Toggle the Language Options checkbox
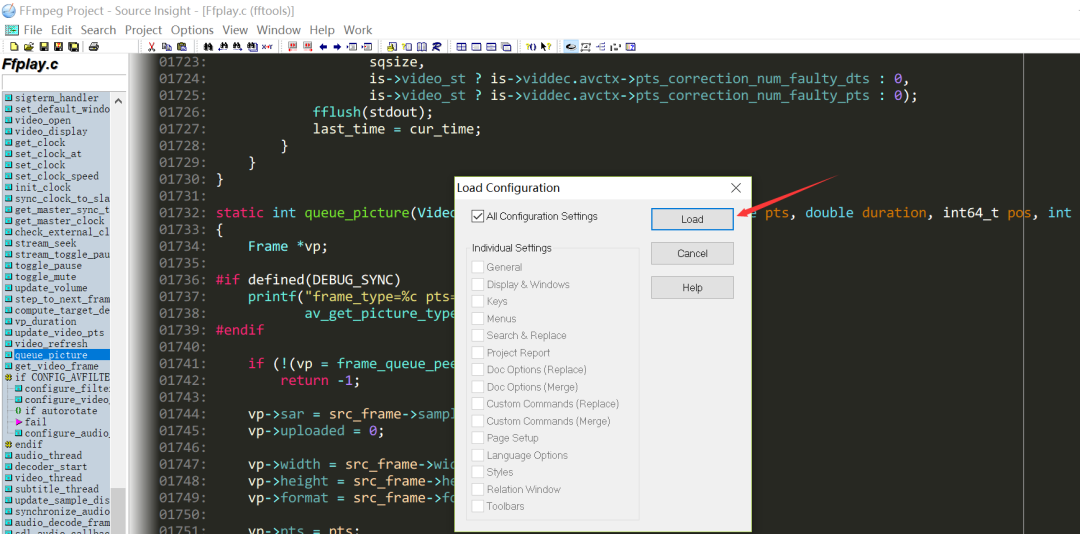Image resolution: width=1080 pixels, height=534 pixels. (x=478, y=455)
